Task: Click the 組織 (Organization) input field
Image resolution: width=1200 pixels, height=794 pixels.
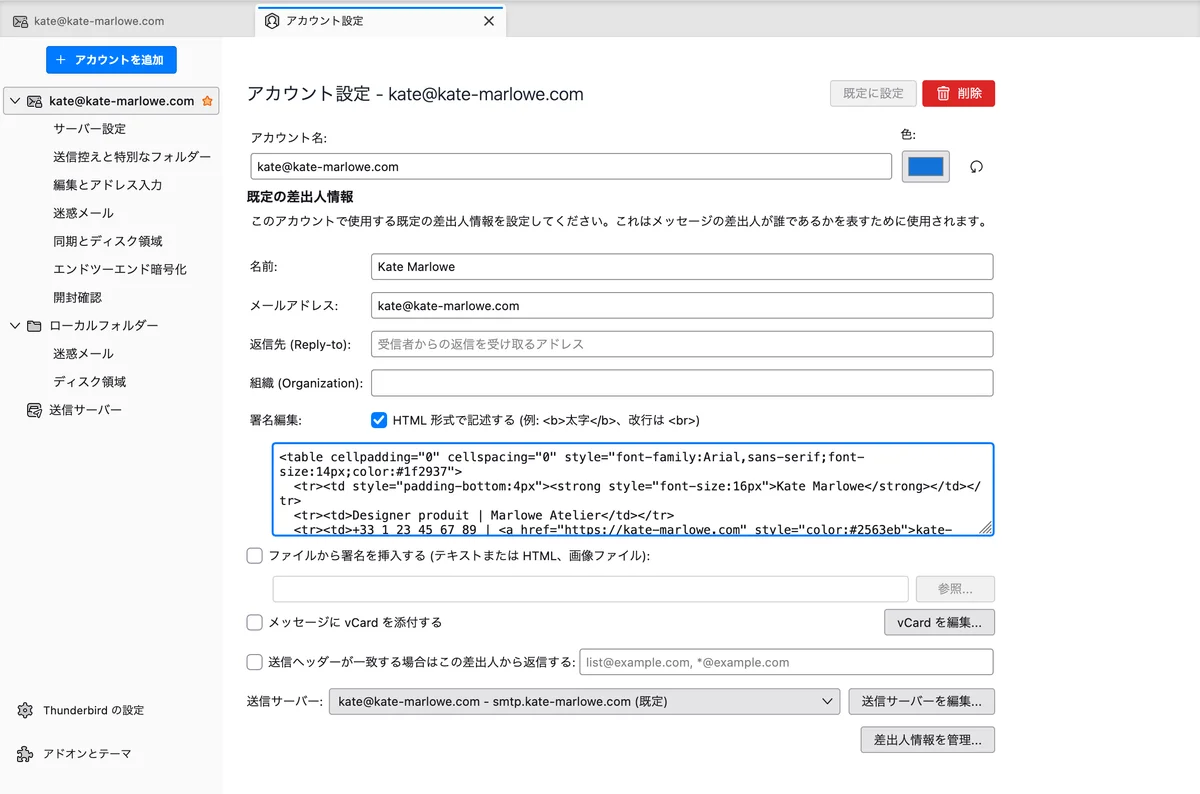Action: (682, 383)
